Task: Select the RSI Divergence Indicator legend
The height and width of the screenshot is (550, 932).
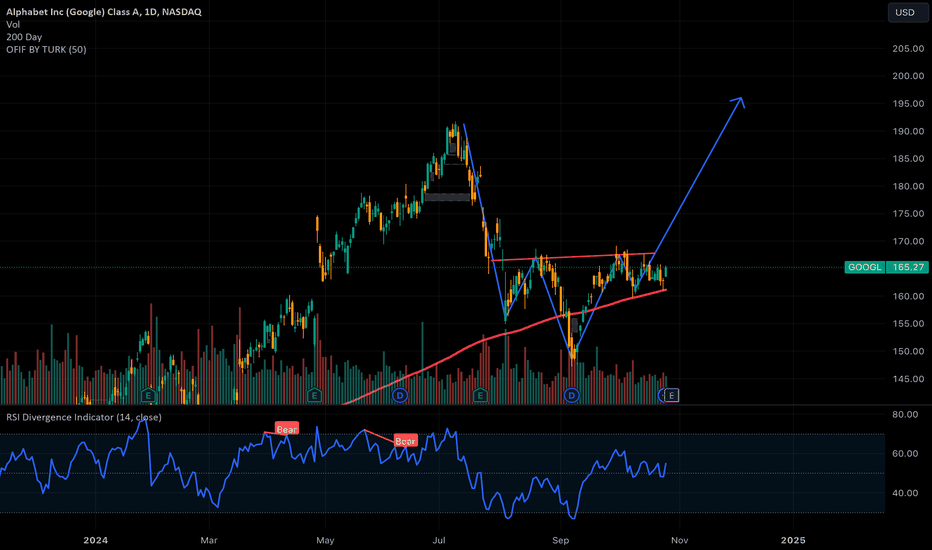Action: pos(84,417)
